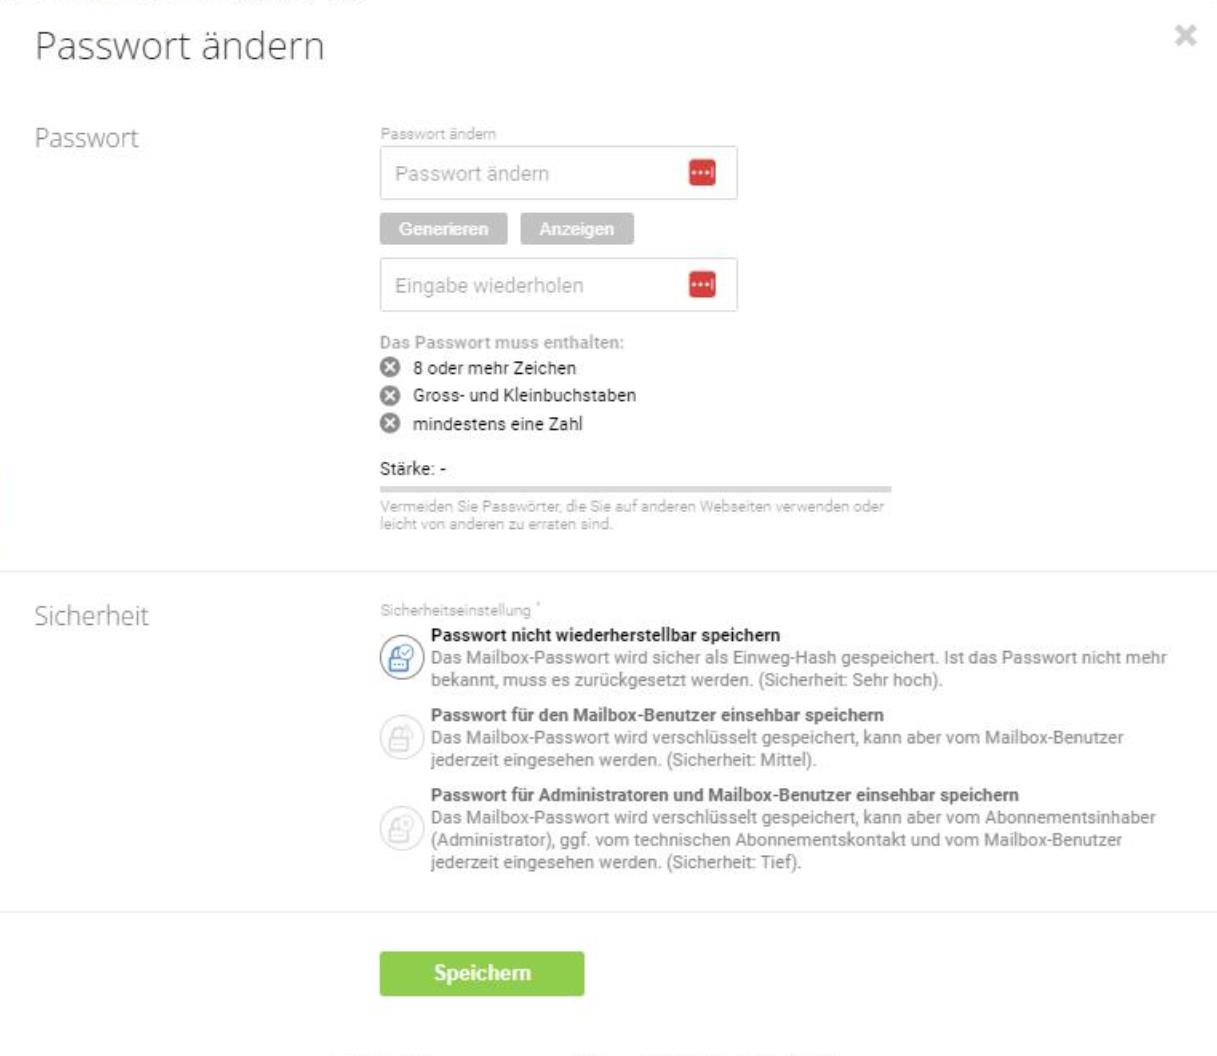Click the Anzeigen button to reveal password
The width and height of the screenshot is (1217, 1056).
tap(577, 229)
